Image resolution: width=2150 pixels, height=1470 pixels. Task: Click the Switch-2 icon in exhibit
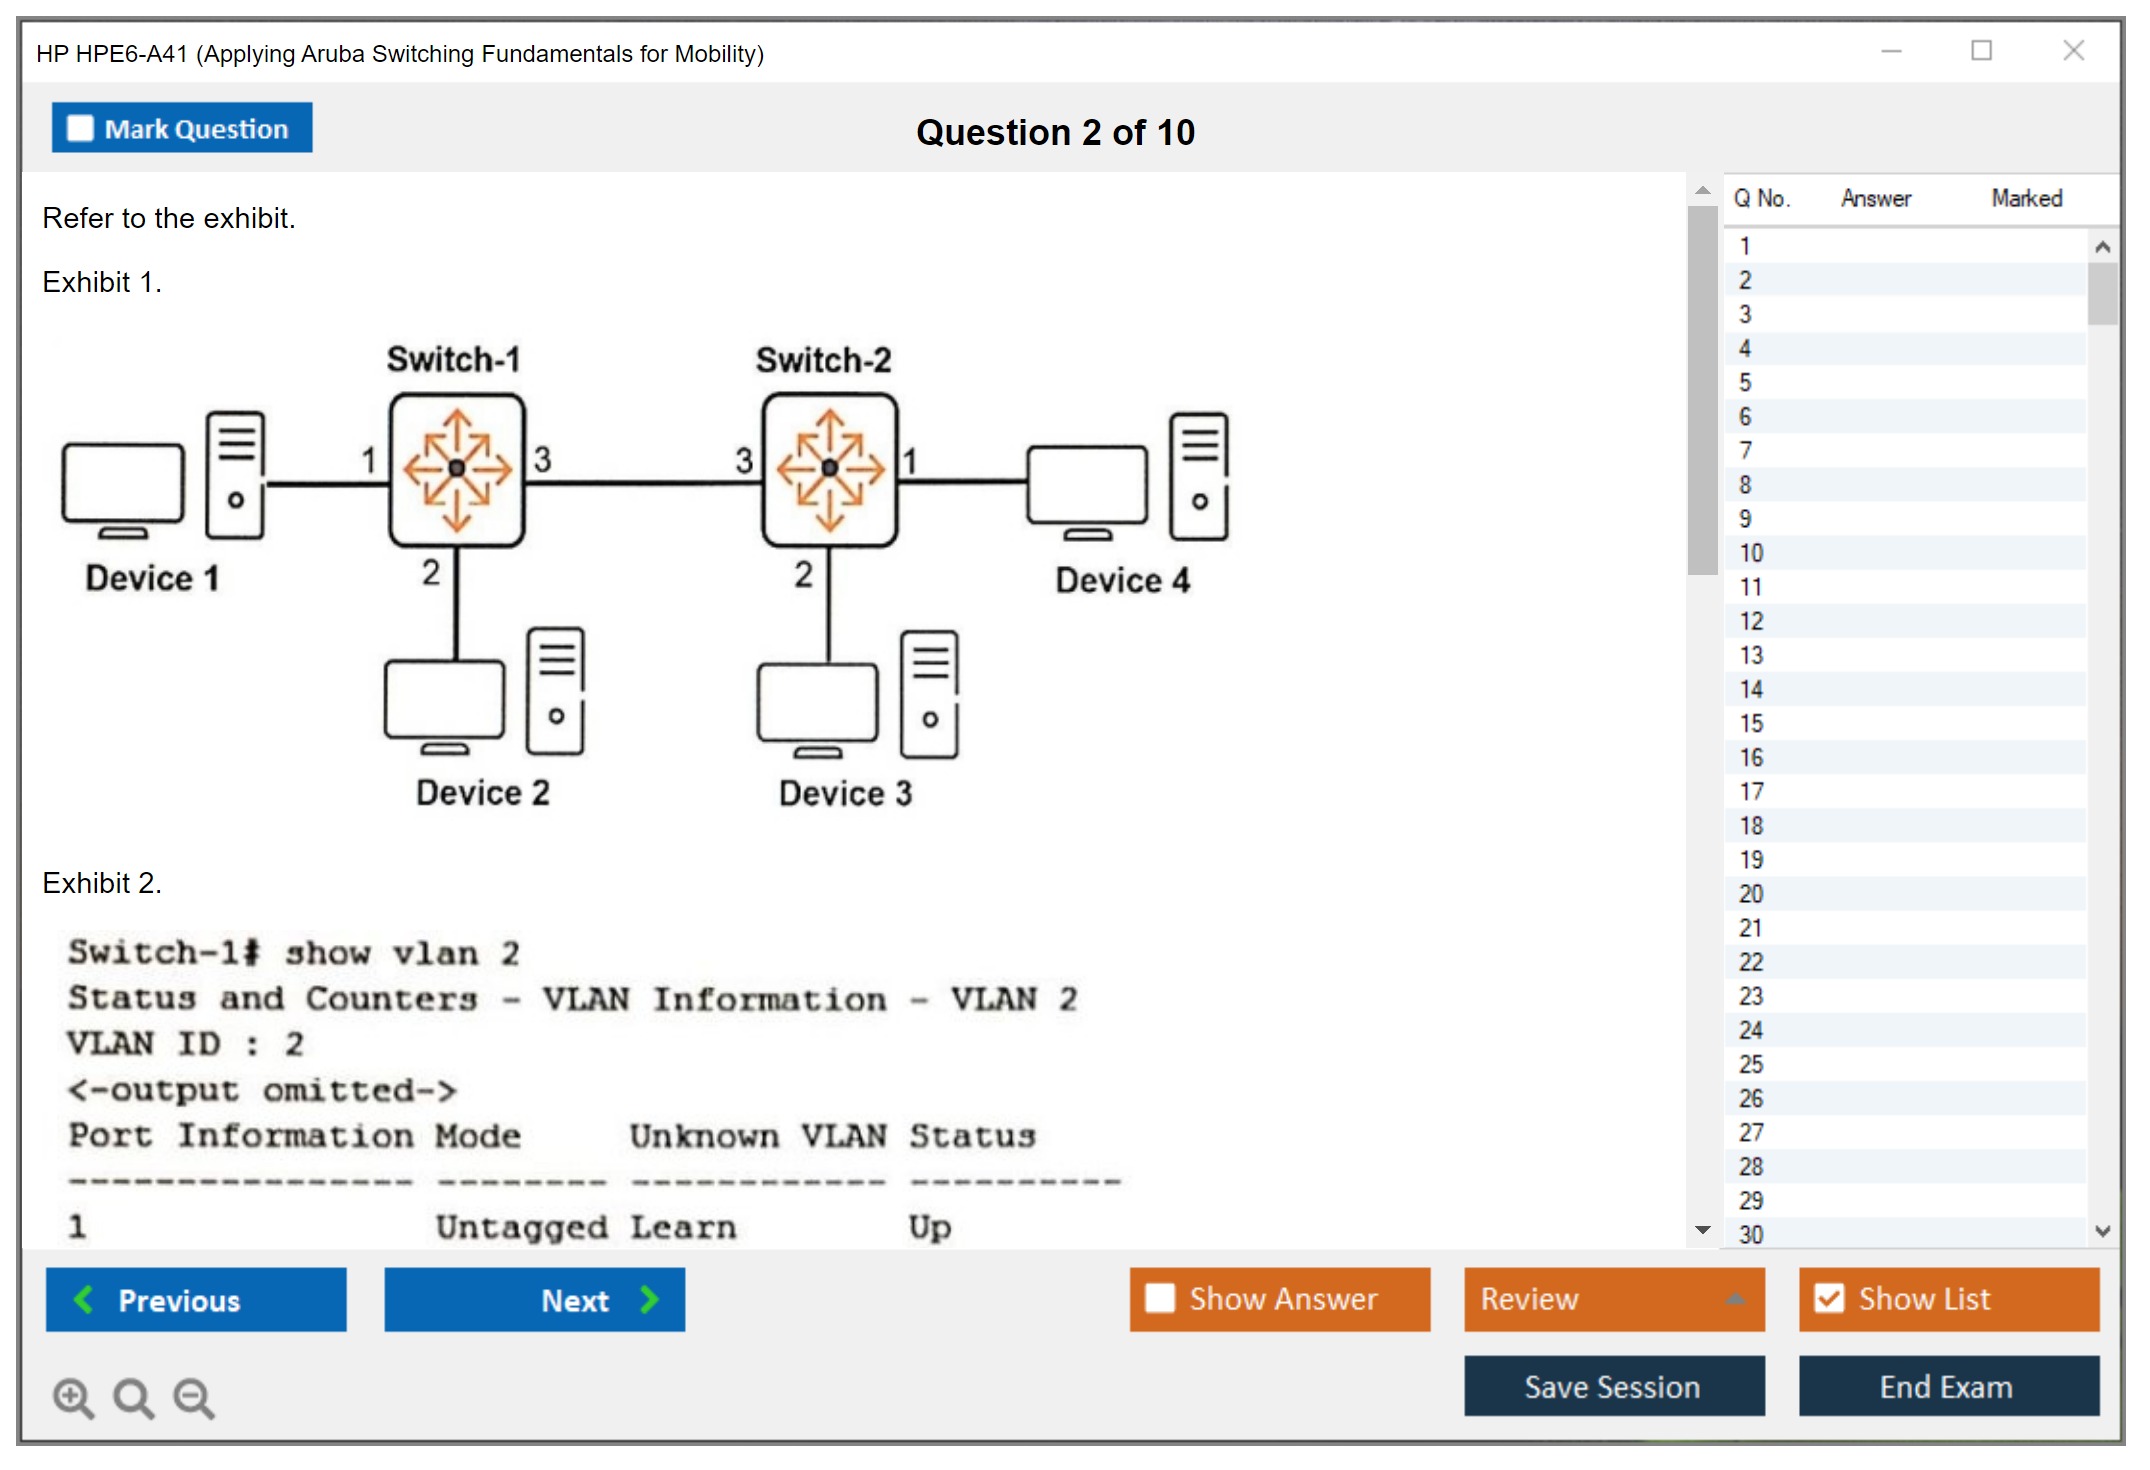[x=829, y=469]
